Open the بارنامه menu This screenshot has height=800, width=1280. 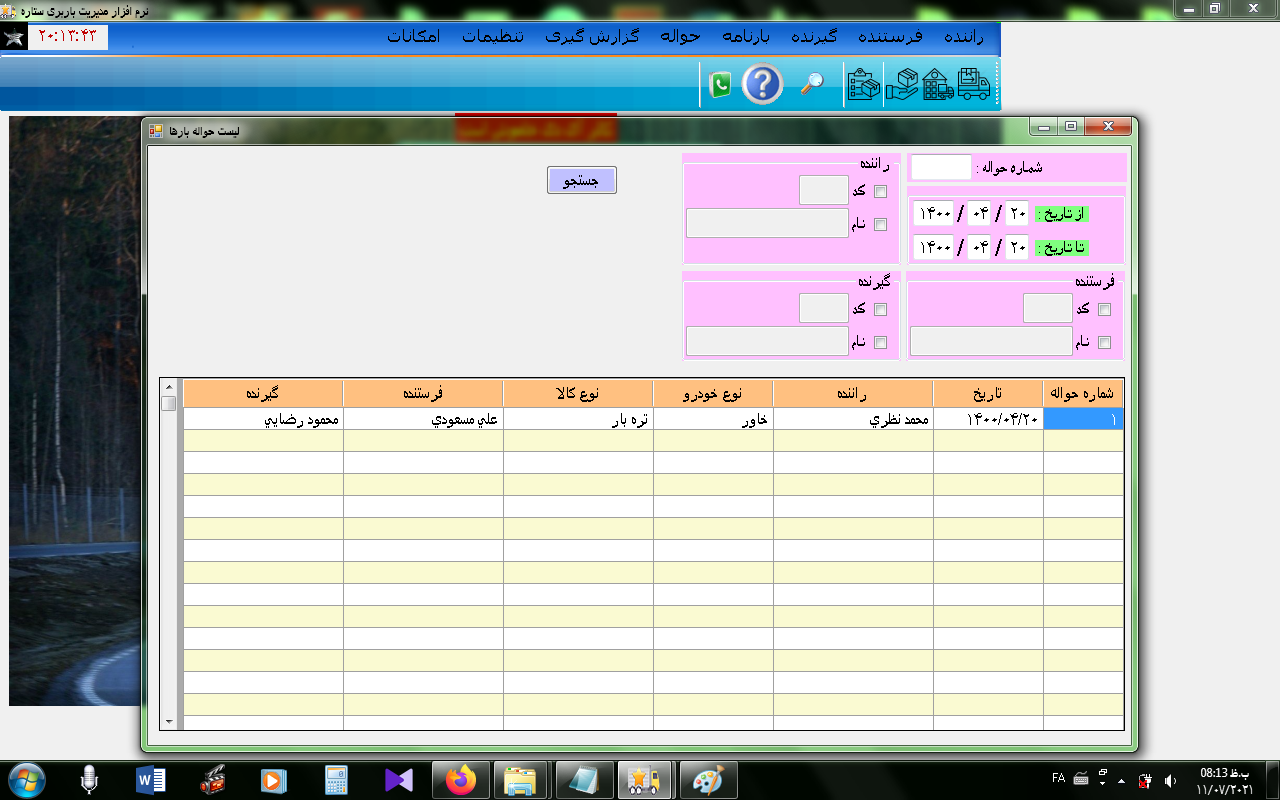[746, 37]
